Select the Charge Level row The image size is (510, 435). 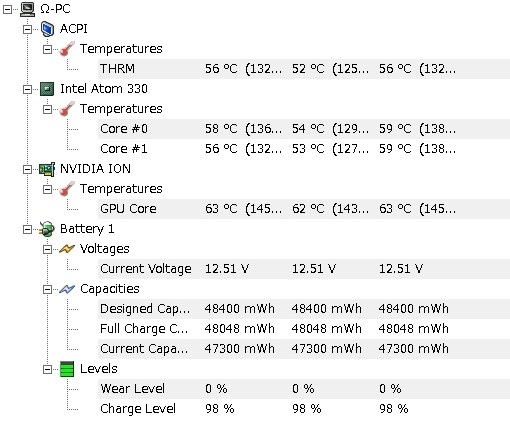pos(304,409)
